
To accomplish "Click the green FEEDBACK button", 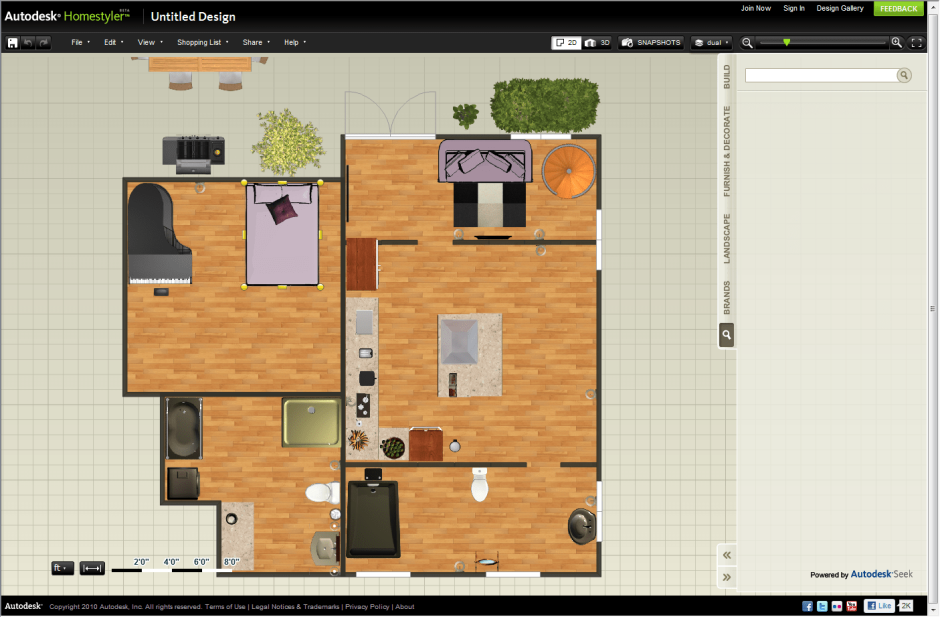I will (x=899, y=8).
